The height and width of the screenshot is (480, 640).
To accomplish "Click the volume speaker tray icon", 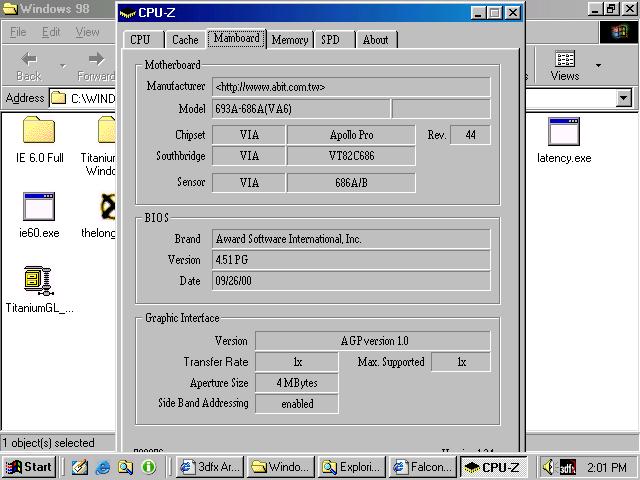I will click(548, 467).
